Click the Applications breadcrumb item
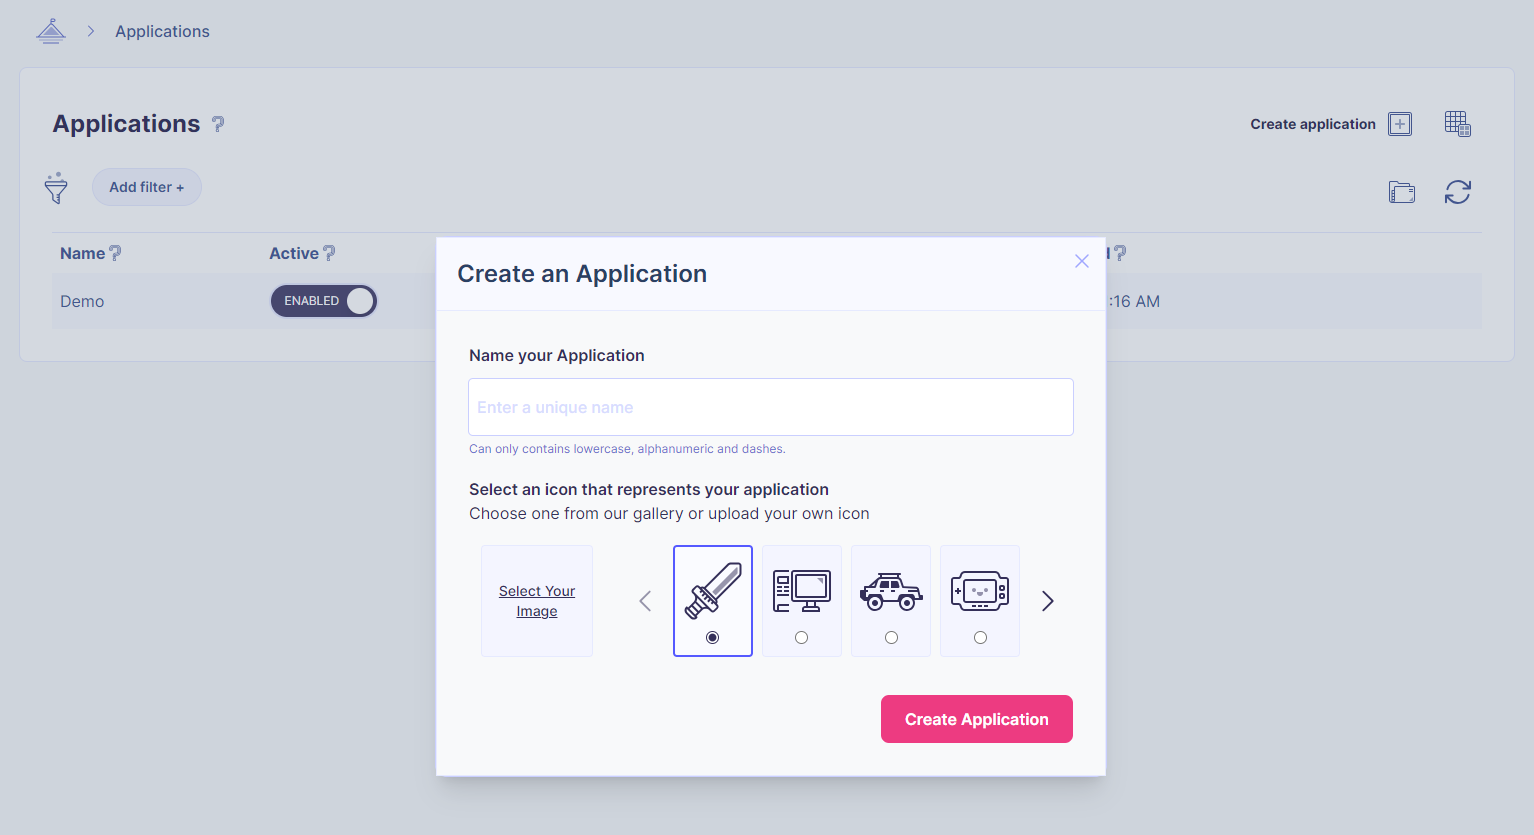1534x835 pixels. coord(162,32)
